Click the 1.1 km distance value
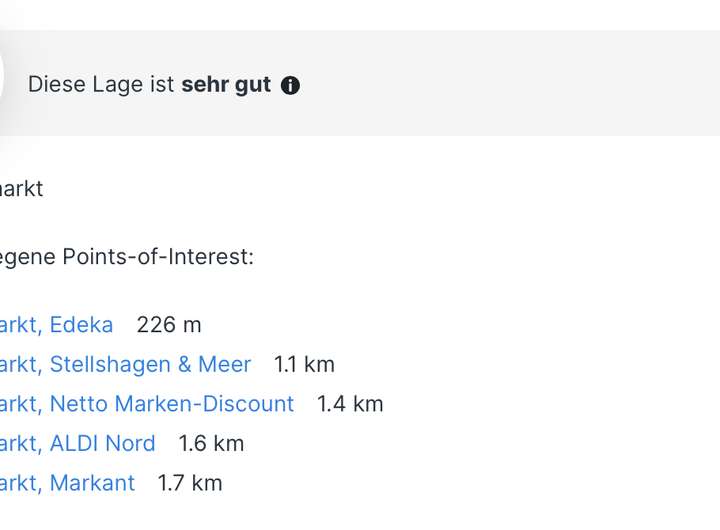The height and width of the screenshot is (530, 720). click(304, 365)
